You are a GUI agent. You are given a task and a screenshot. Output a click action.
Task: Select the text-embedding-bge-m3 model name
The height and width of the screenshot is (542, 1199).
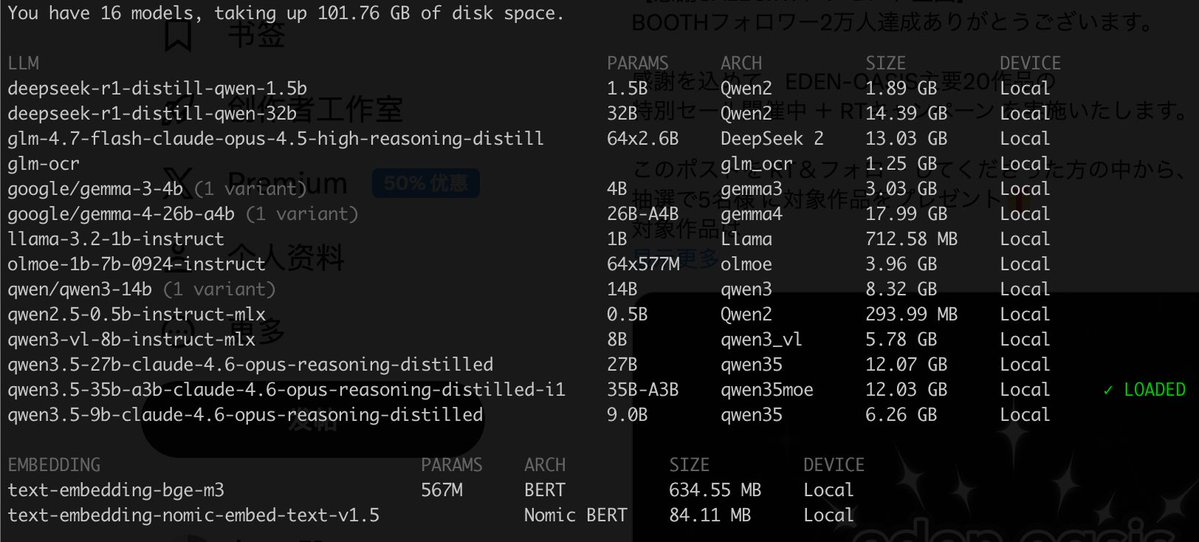tap(116, 490)
